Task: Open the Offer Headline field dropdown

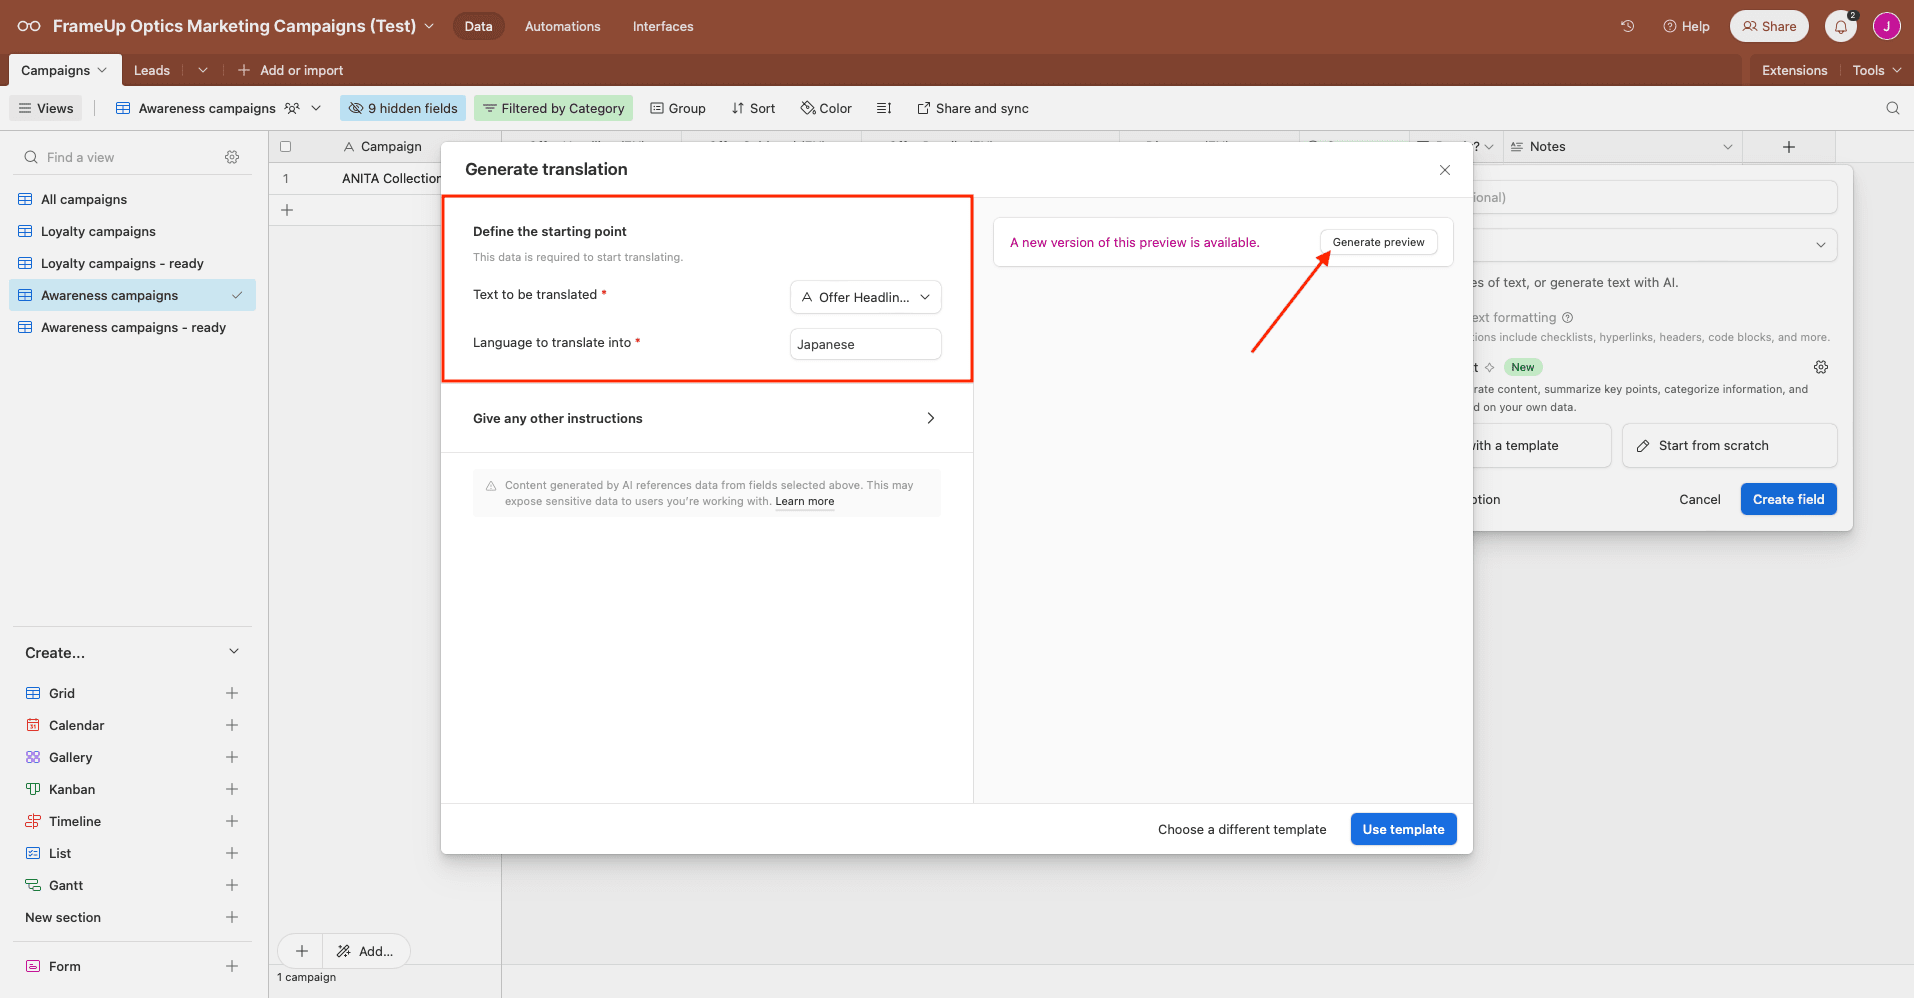Action: (x=864, y=297)
